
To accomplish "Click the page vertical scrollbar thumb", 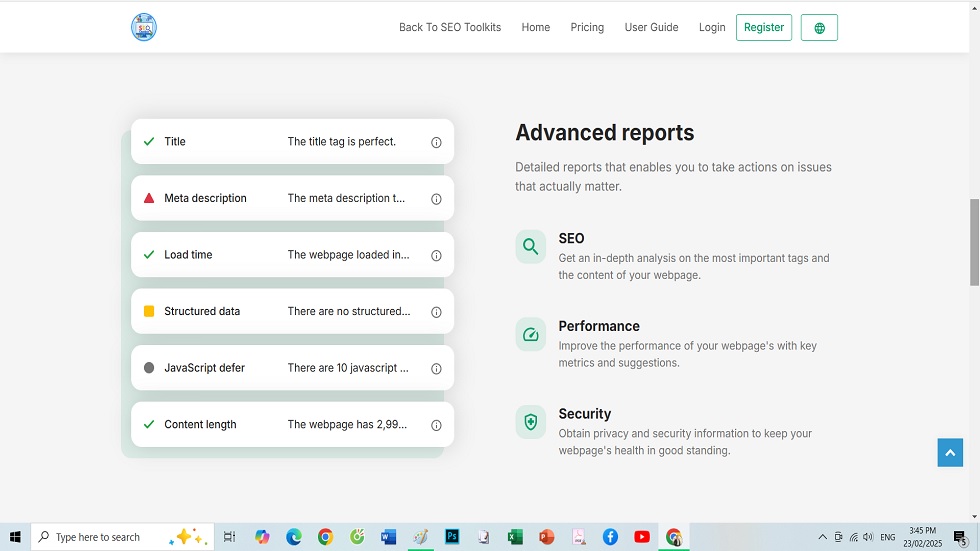I will 974,242.
